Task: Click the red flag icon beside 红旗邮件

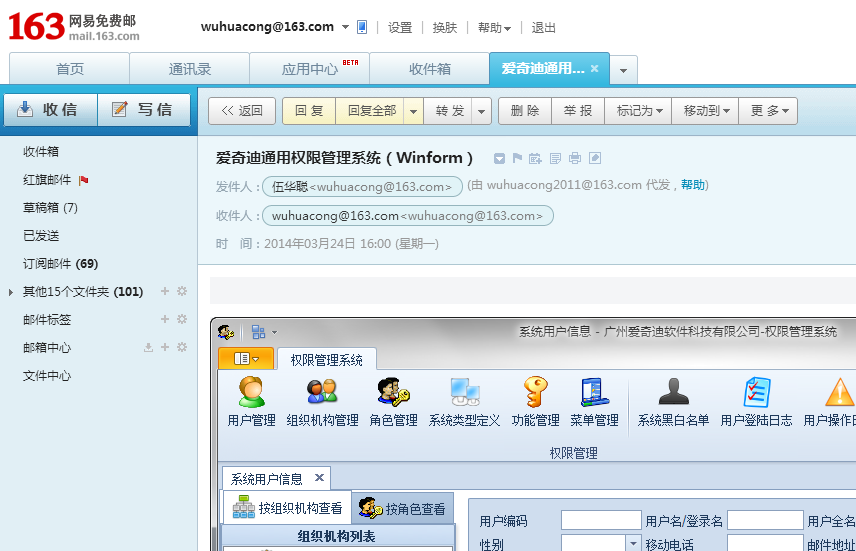Action: [x=84, y=180]
